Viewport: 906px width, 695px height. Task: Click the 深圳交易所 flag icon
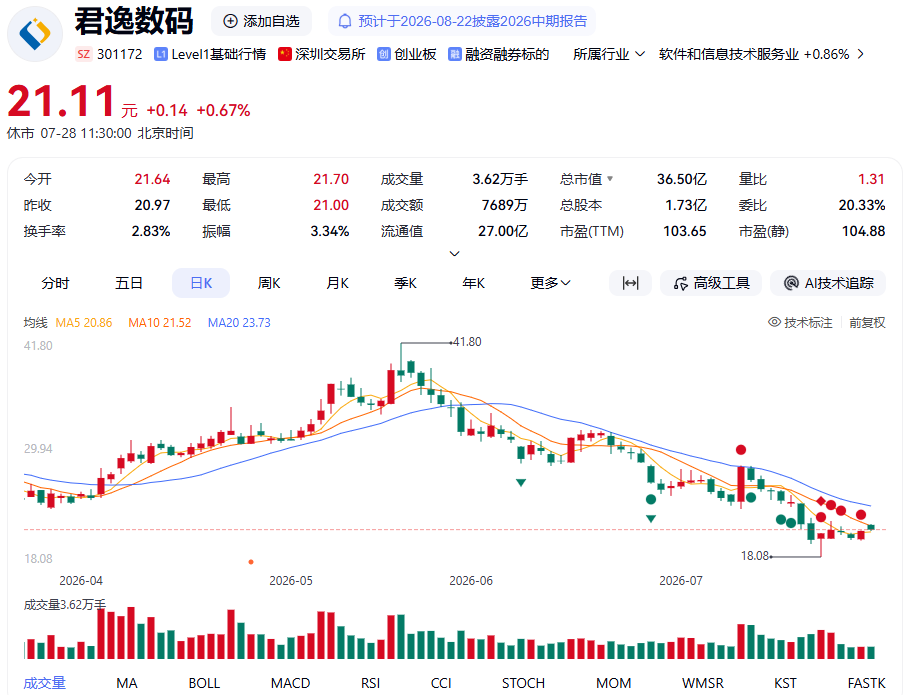(x=284, y=54)
